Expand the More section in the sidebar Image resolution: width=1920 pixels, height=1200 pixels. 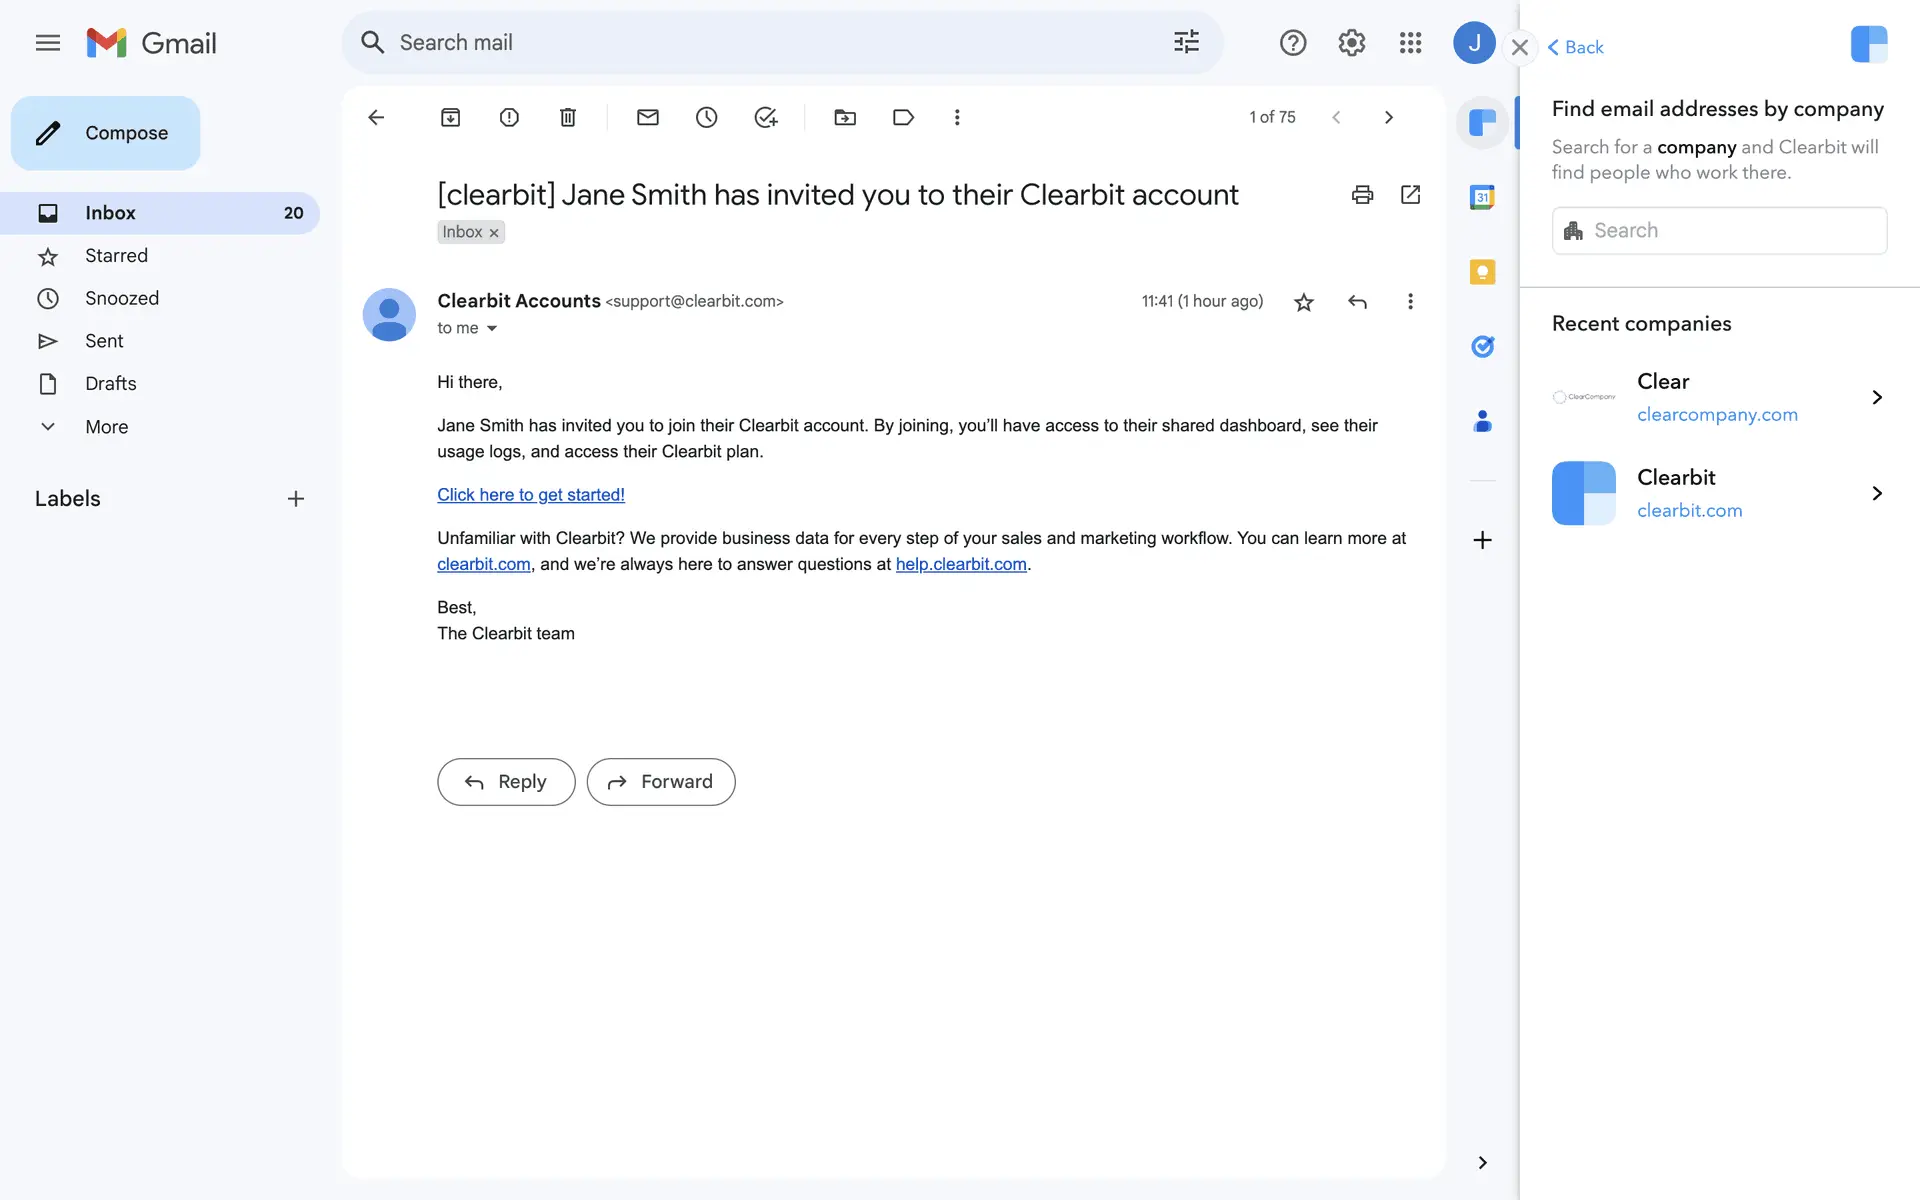[106, 427]
